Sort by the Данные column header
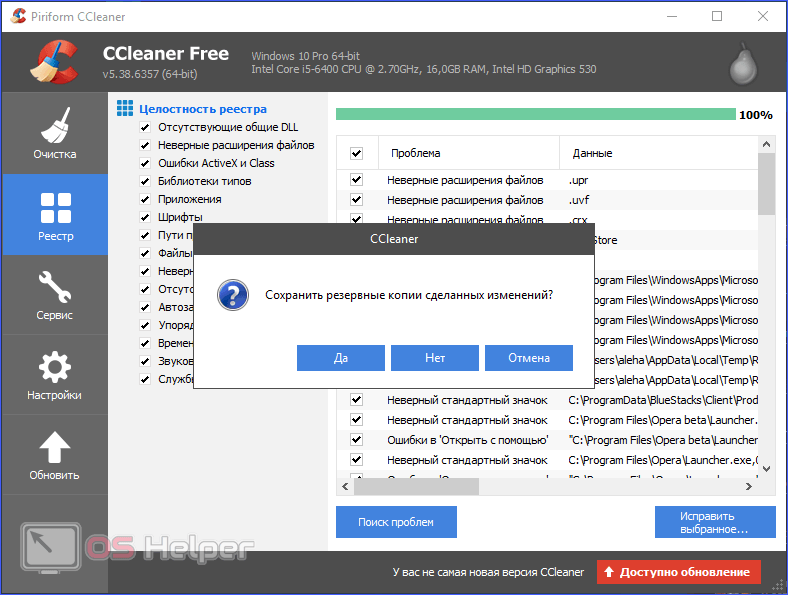788x595 pixels. pos(658,153)
